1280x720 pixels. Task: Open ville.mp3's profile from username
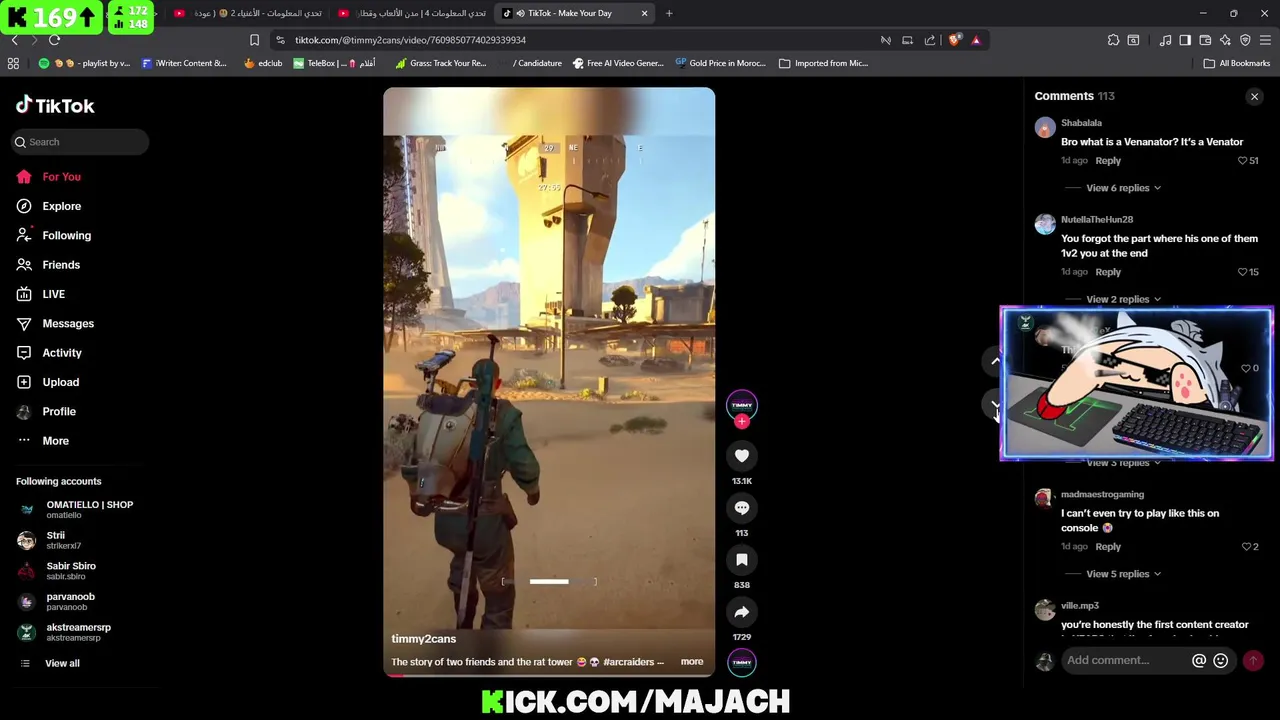pos(1080,606)
